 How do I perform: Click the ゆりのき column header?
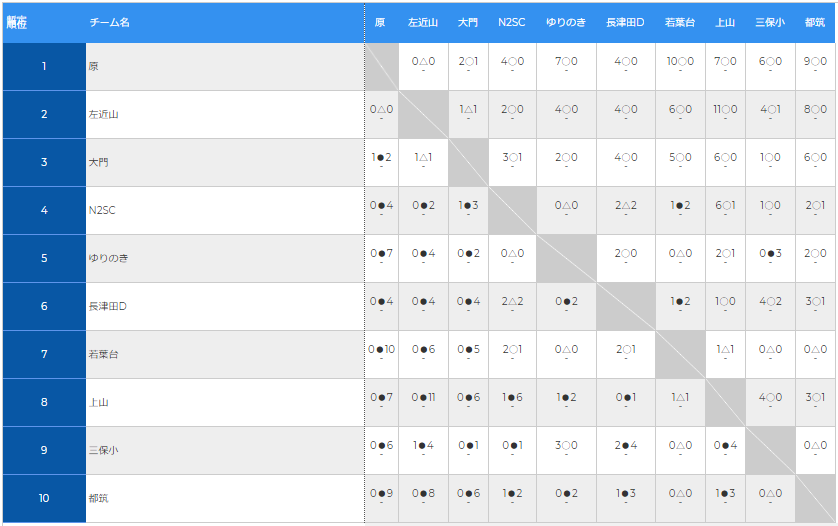[566, 22]
